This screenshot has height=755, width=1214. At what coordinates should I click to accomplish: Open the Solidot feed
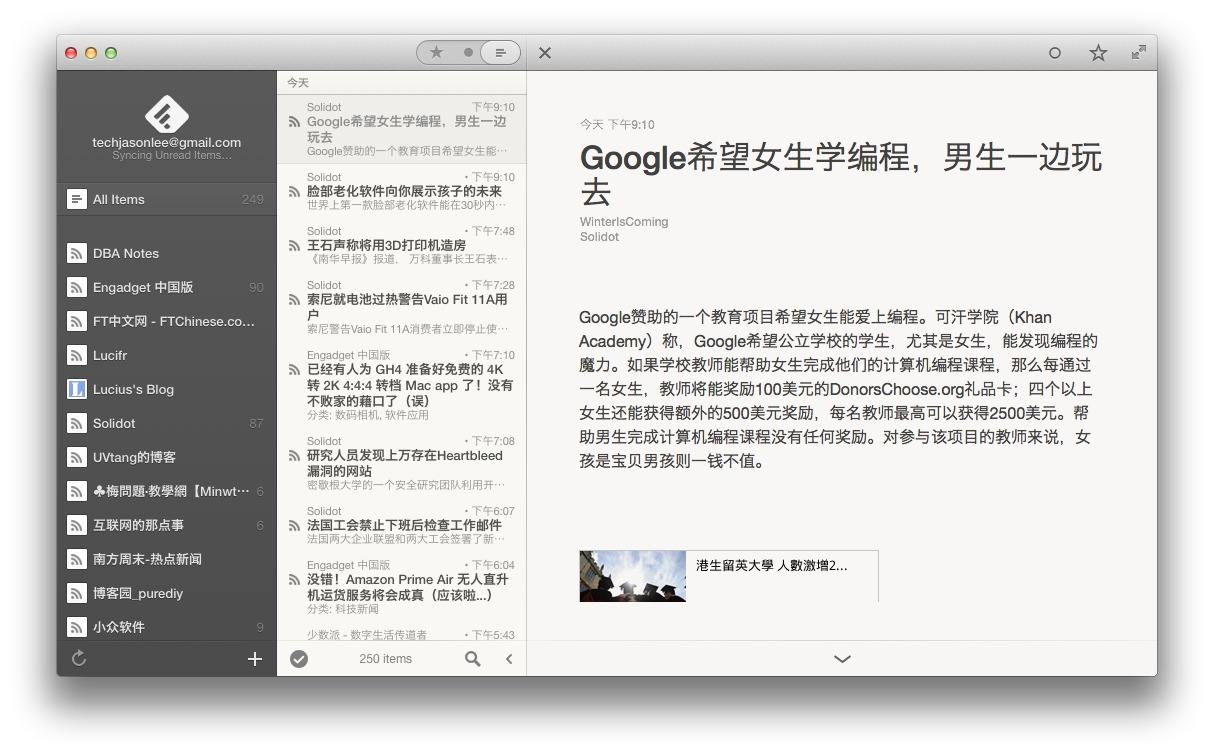click(x=167, y=423)
